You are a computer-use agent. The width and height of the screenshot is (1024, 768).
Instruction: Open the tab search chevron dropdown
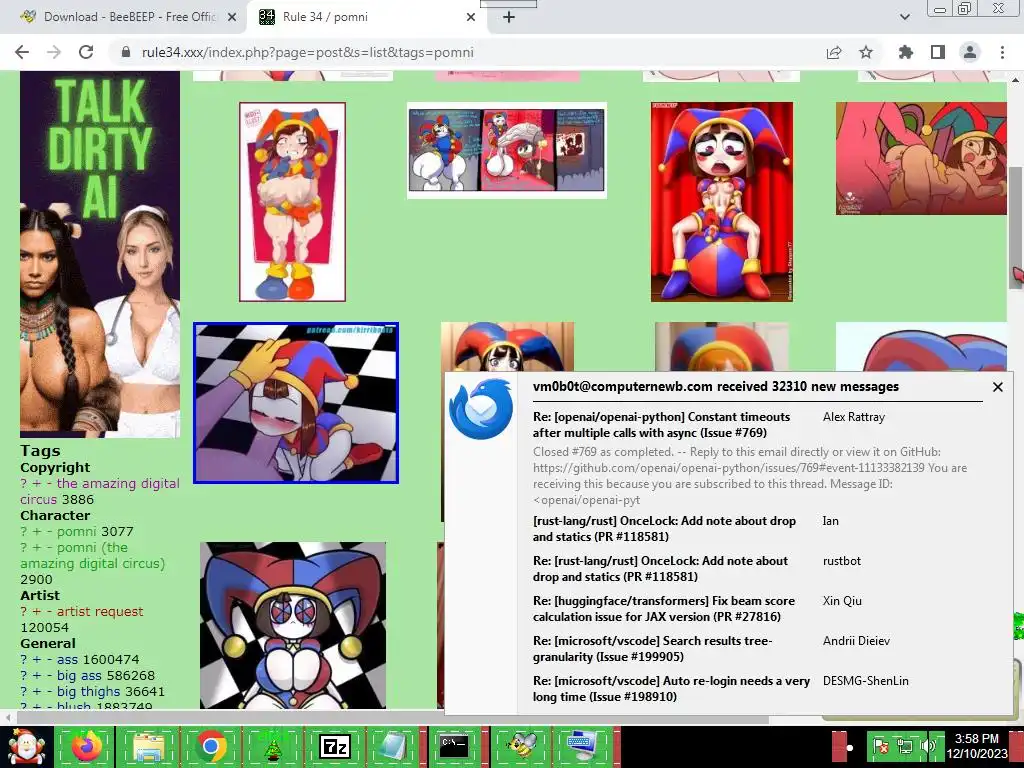tap(904, 17)
